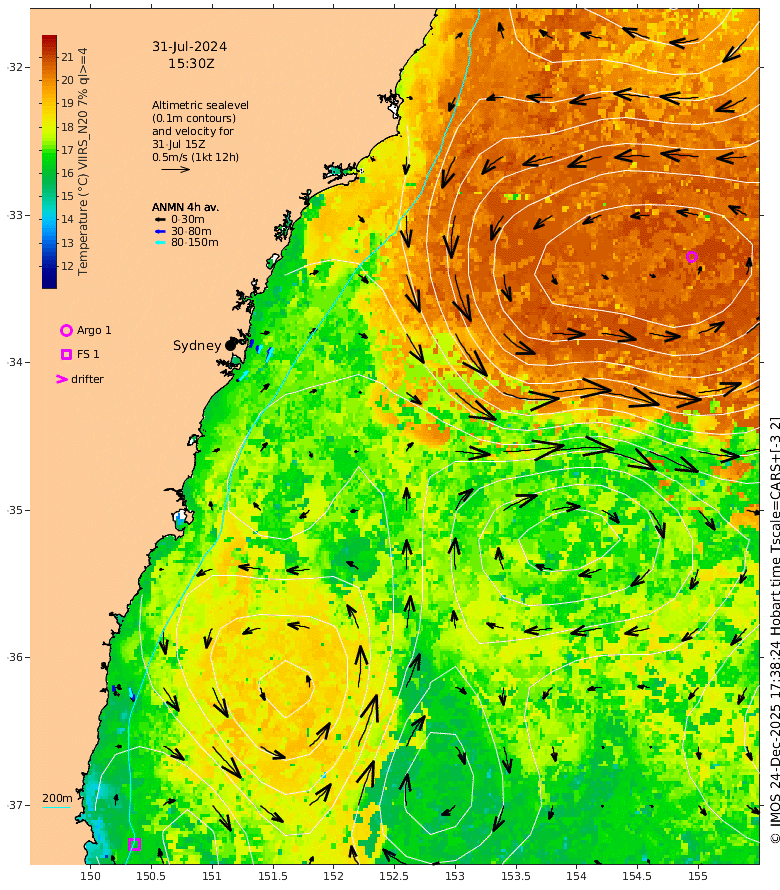Viewport: 780px width, 890px height.
Task: Click the temperature color bar scale
Action: [49, 162]
